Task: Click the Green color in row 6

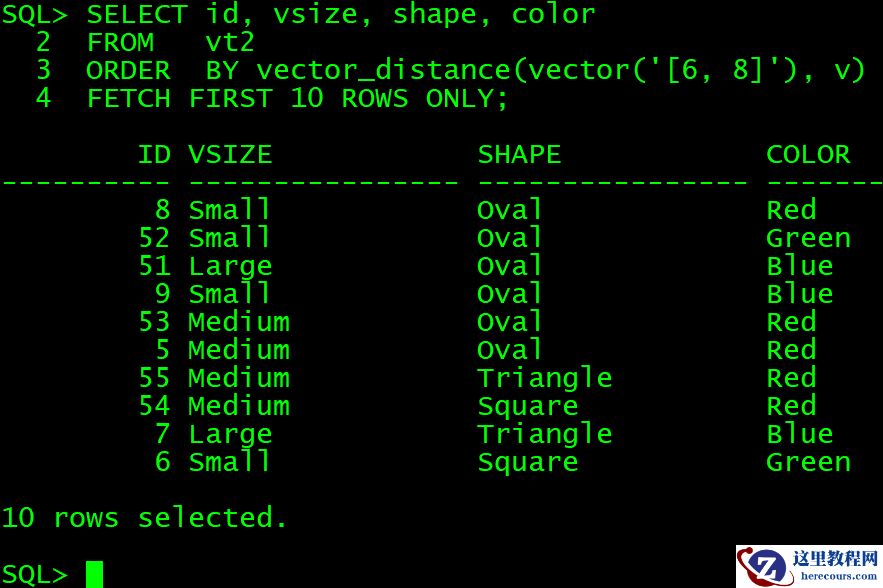Action: pyautogui.click(x=808, y=463)
